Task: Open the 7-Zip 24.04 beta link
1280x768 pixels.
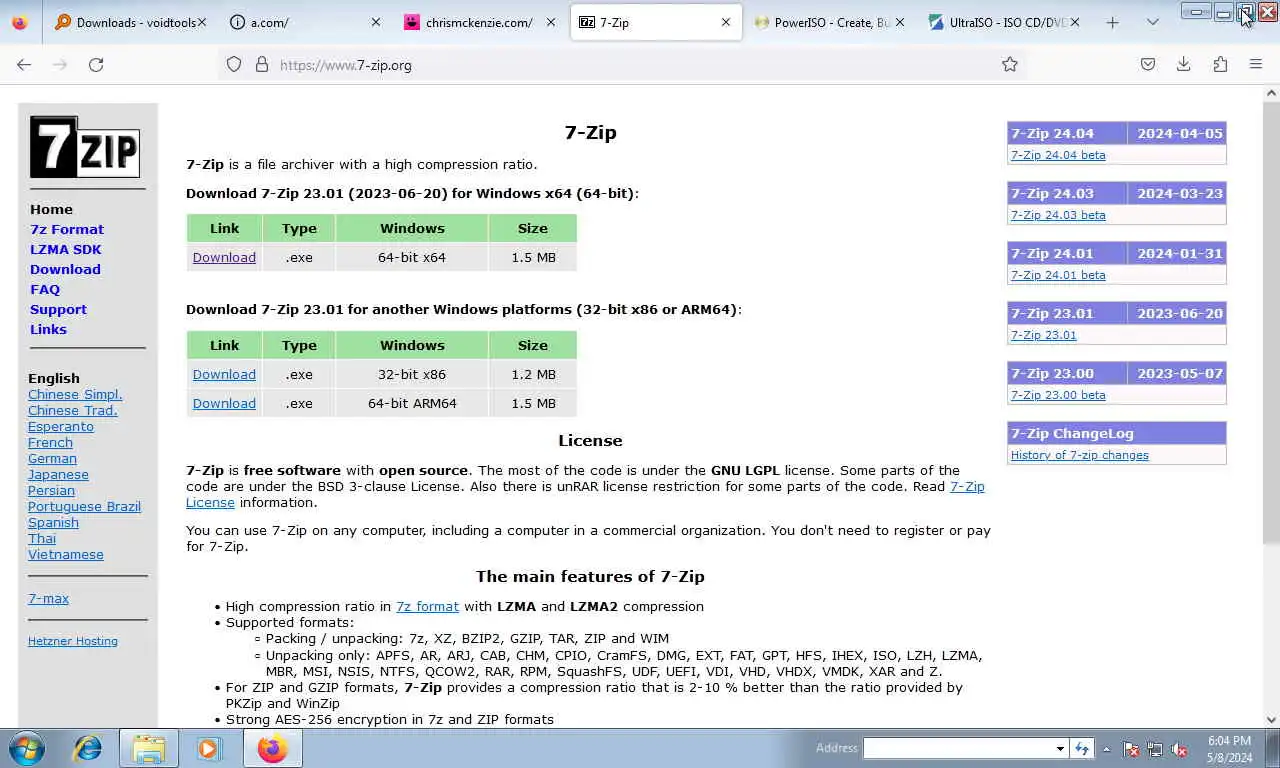Action: tap(1058, 155)
